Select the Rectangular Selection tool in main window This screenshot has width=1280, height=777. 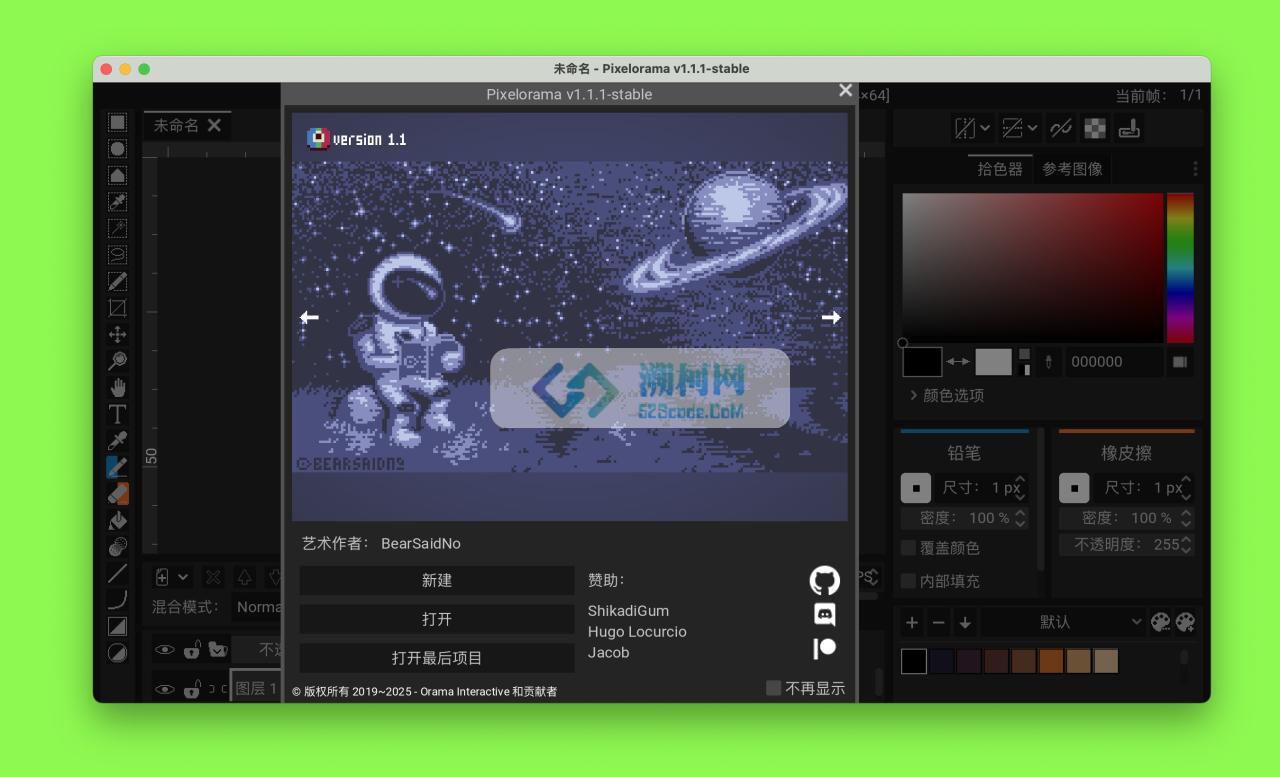pyautogui.click(x=117, y=123)
